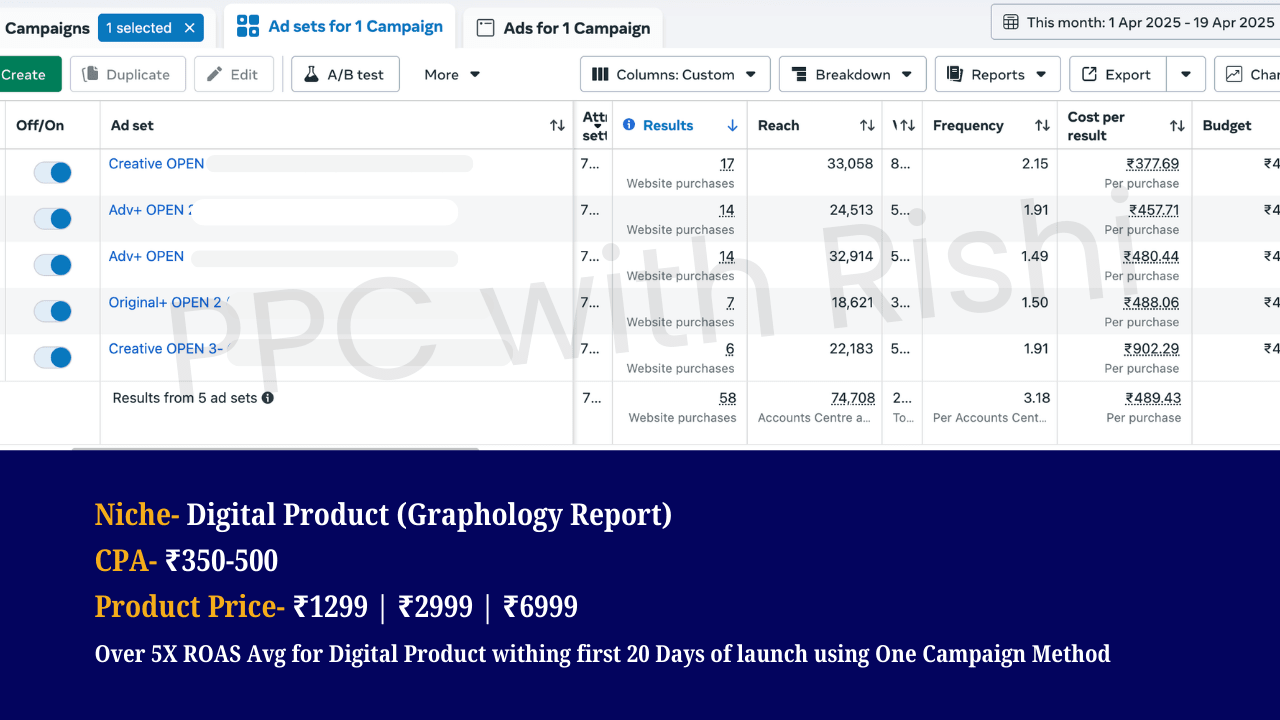The height and width of the screenshot is (720, 1280).
Task: Turn off the Creative OPEN ad set toggle
Action: coord(53,172)
